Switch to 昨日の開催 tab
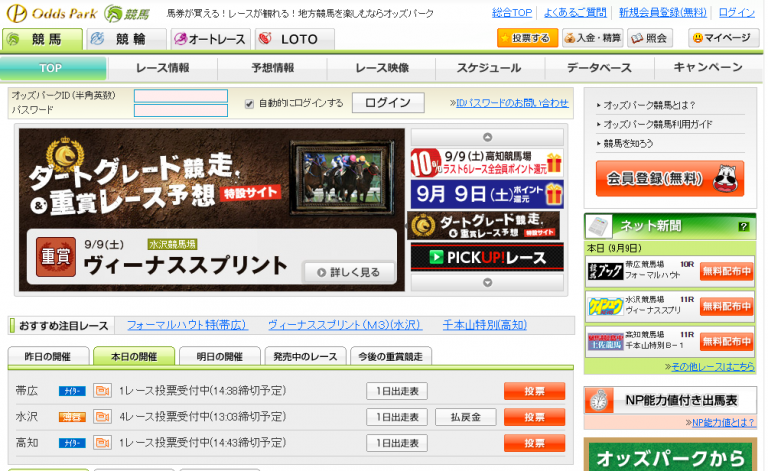The image size is (768, 471). click(x=48, y=356)
